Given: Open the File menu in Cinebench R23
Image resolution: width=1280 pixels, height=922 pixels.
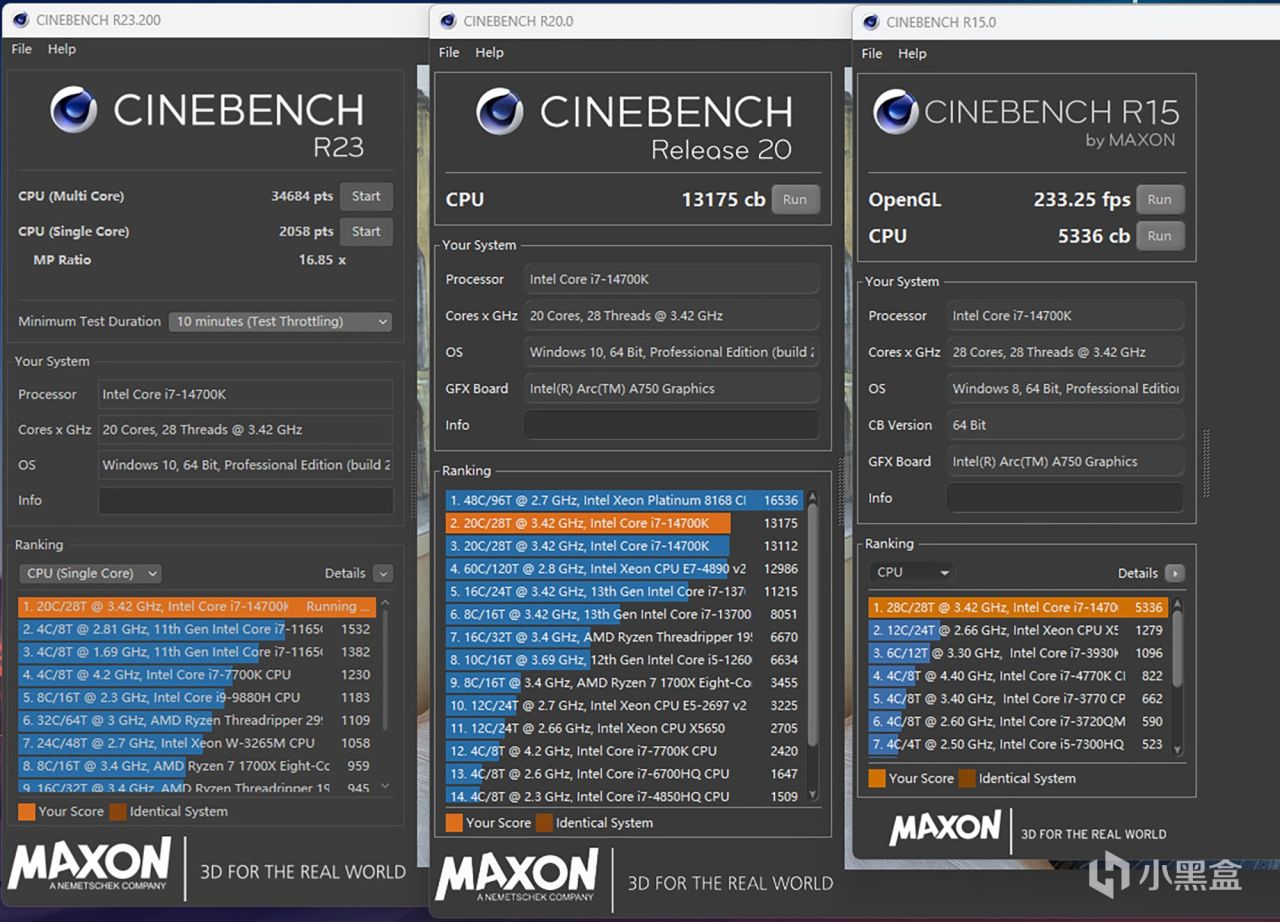Looking at the screenshot, I should (21, 49).
